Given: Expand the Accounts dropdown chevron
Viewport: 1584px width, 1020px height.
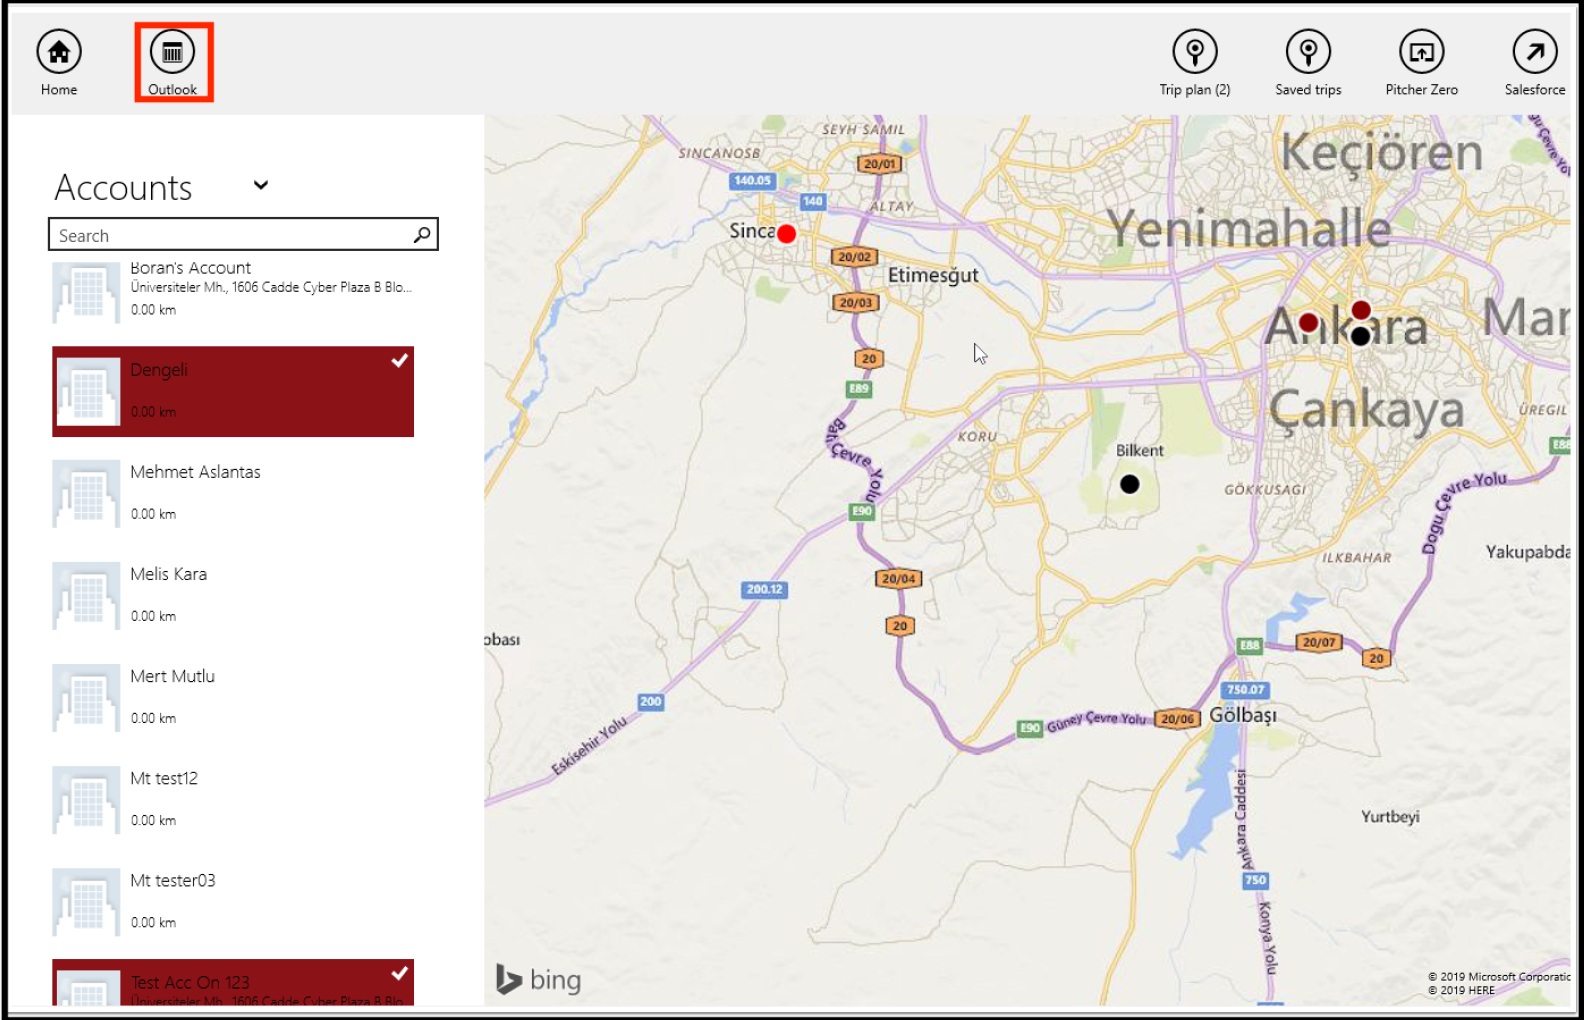Looking at the screenshot, I should pyautogui.click(x=261, y=185).
